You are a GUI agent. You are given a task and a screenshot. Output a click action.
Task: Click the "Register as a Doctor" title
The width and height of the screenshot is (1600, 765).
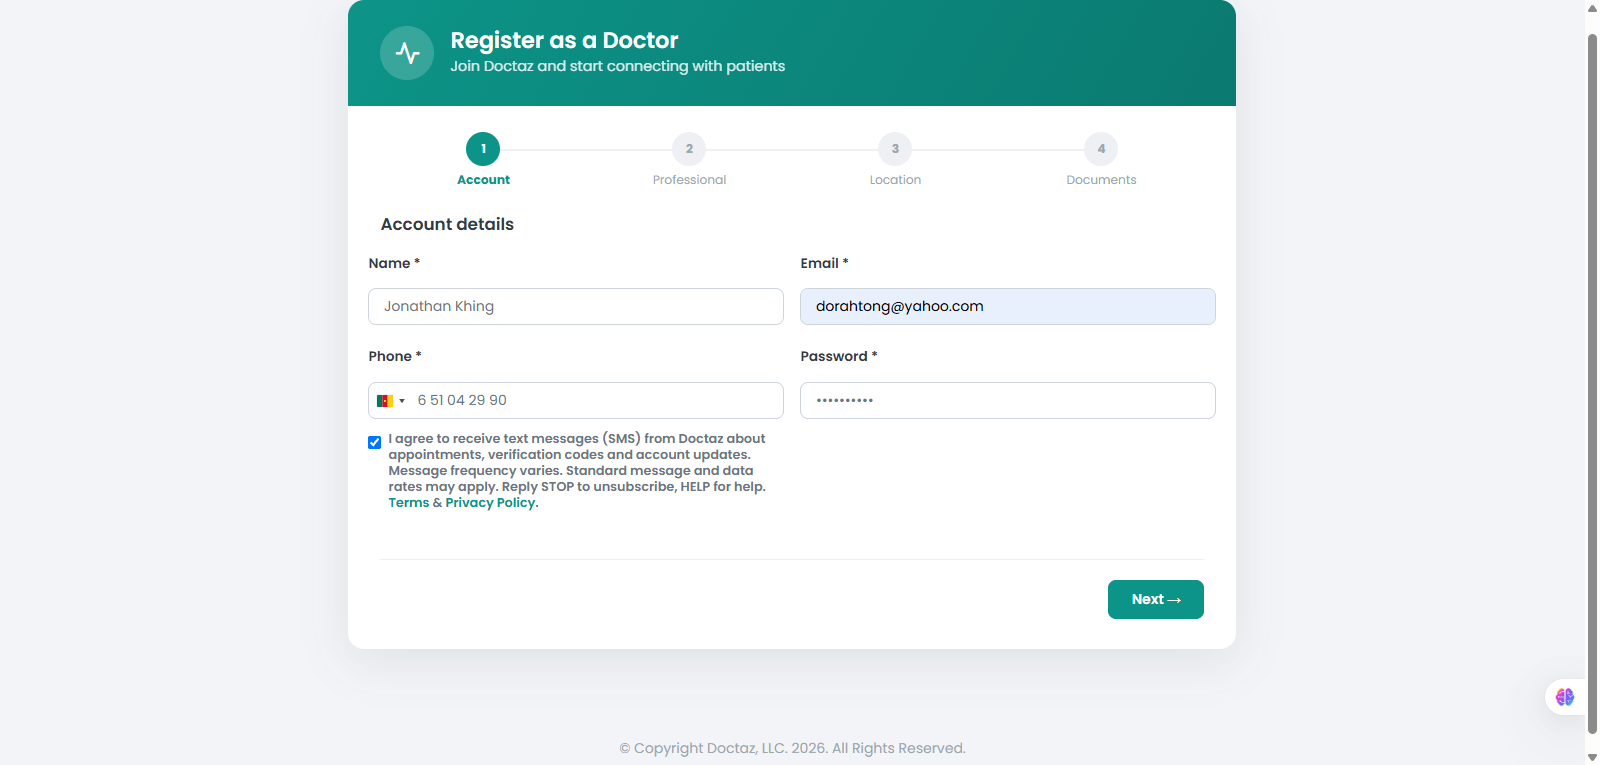pyautogui.click(x=564, y=40)
